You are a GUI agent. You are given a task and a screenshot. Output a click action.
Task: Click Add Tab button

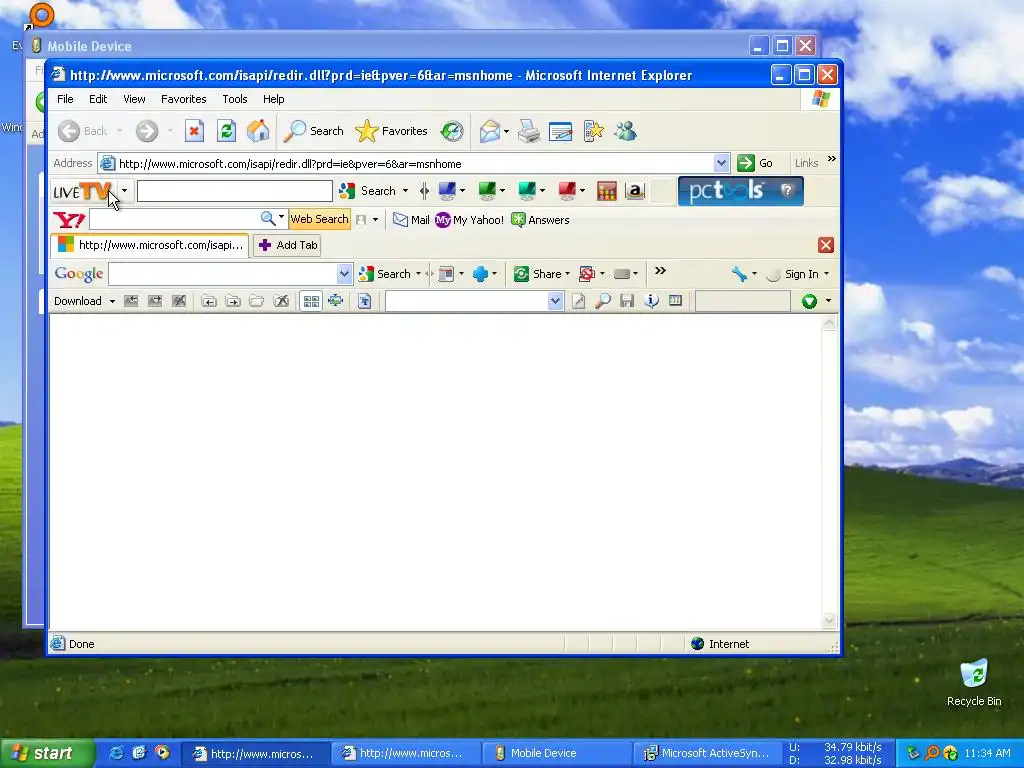[x=287, y=245]
